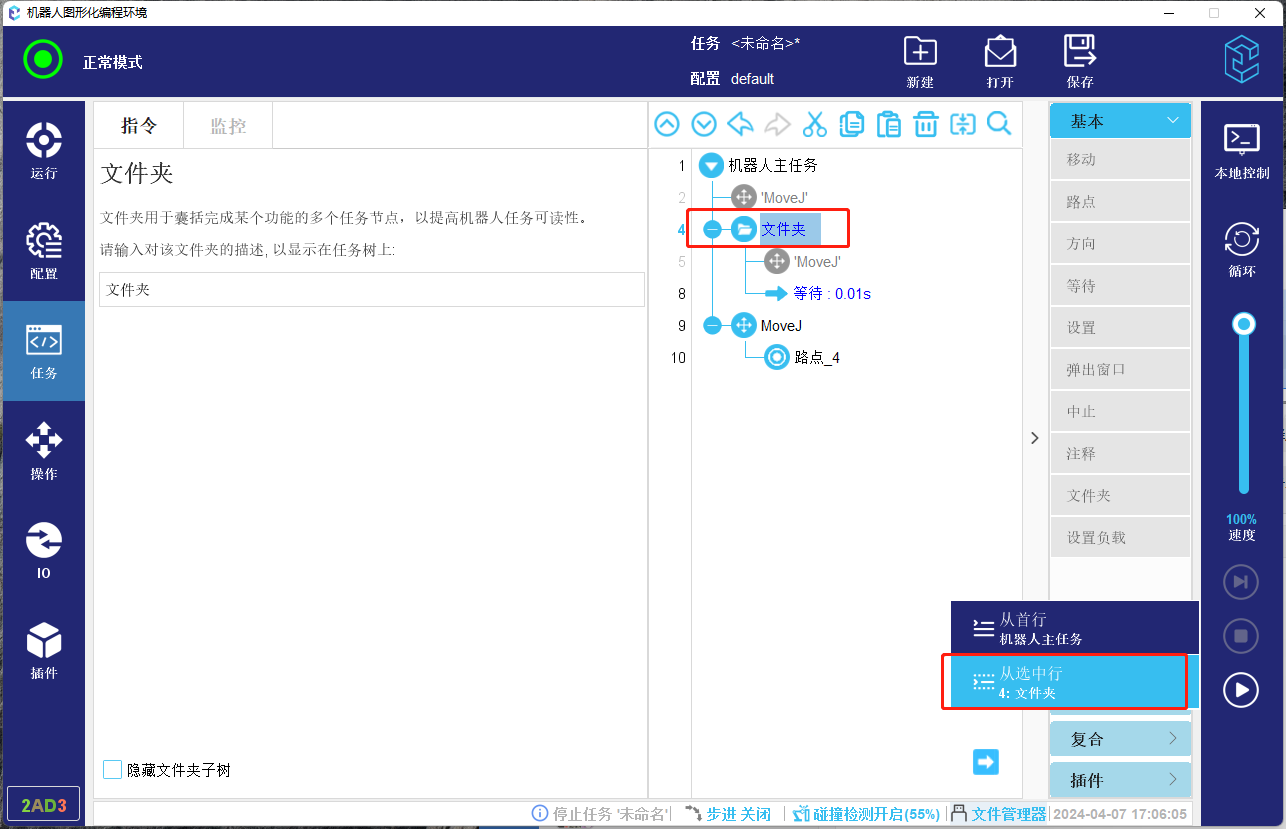1286x829 pixels.
Task: Click the scissors cut icon in toolbar
Action: click(815, 124)
